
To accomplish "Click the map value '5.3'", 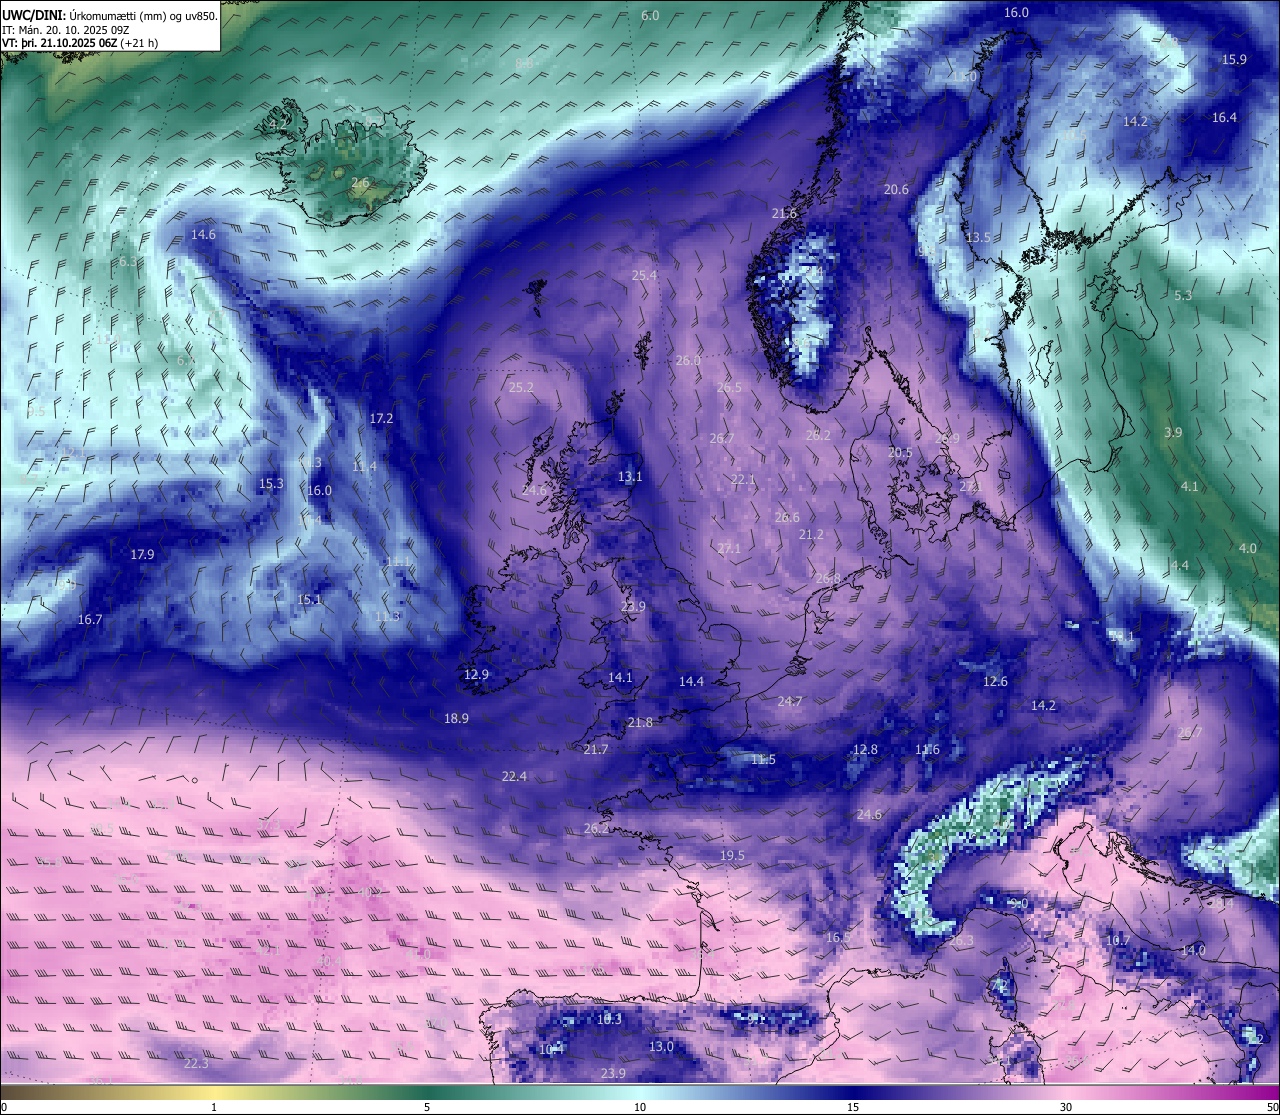I will click(x=1183, y=296).
